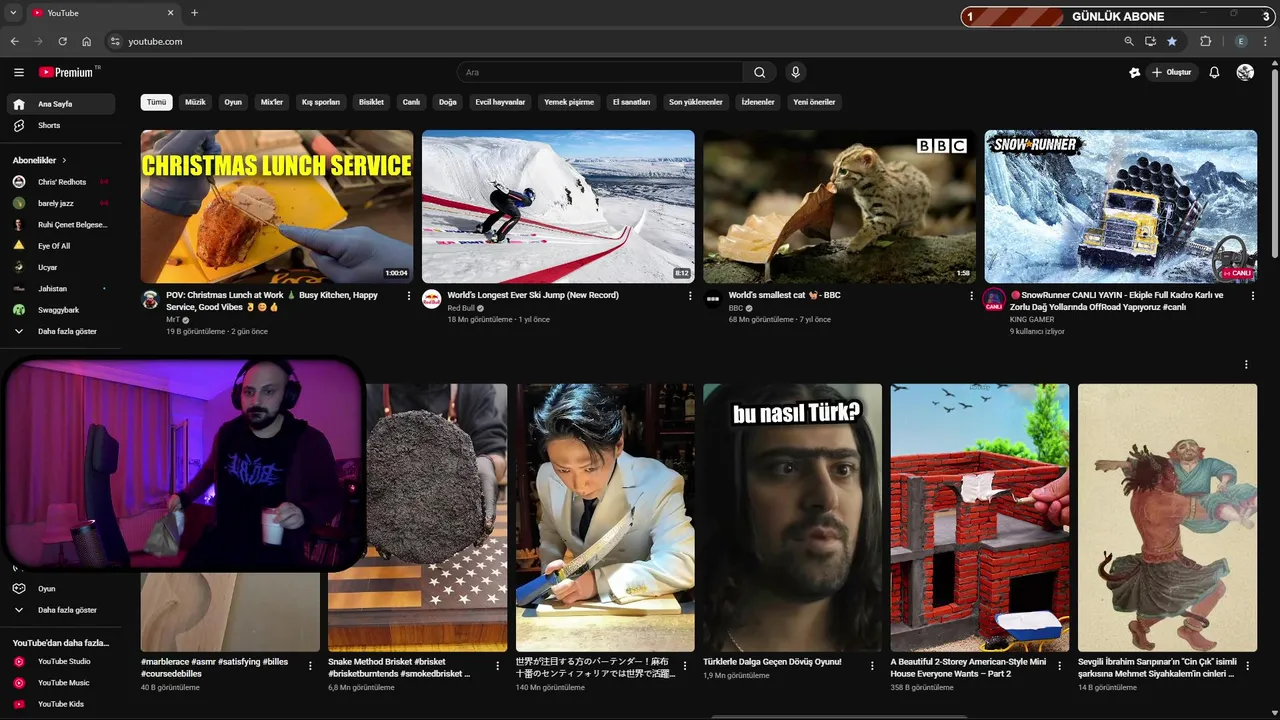This screenshot has height=720, width=1280.
Task: Select the Kış sporları filter chip
Action: coord(321,102)
